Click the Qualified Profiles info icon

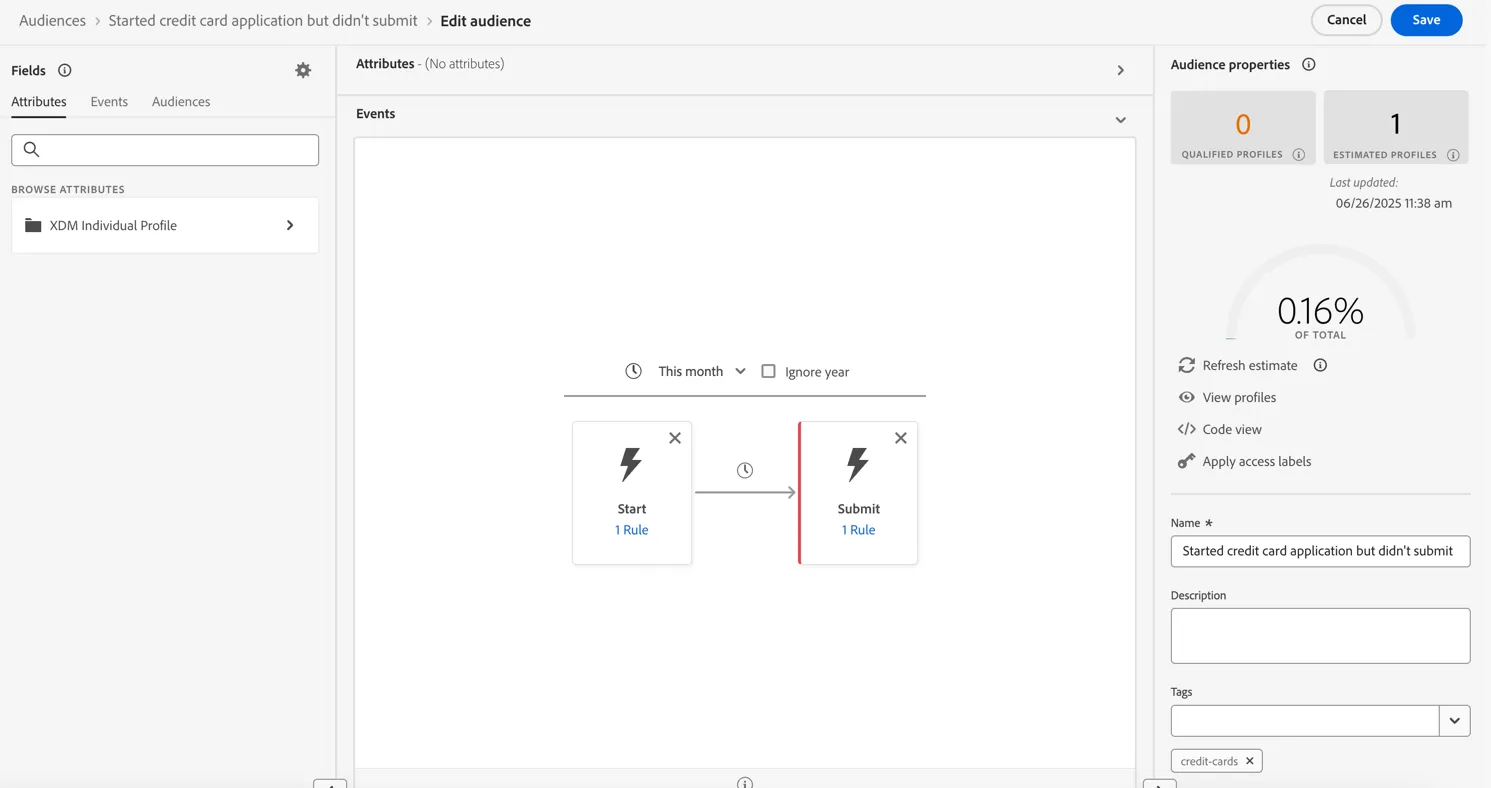1299,155
